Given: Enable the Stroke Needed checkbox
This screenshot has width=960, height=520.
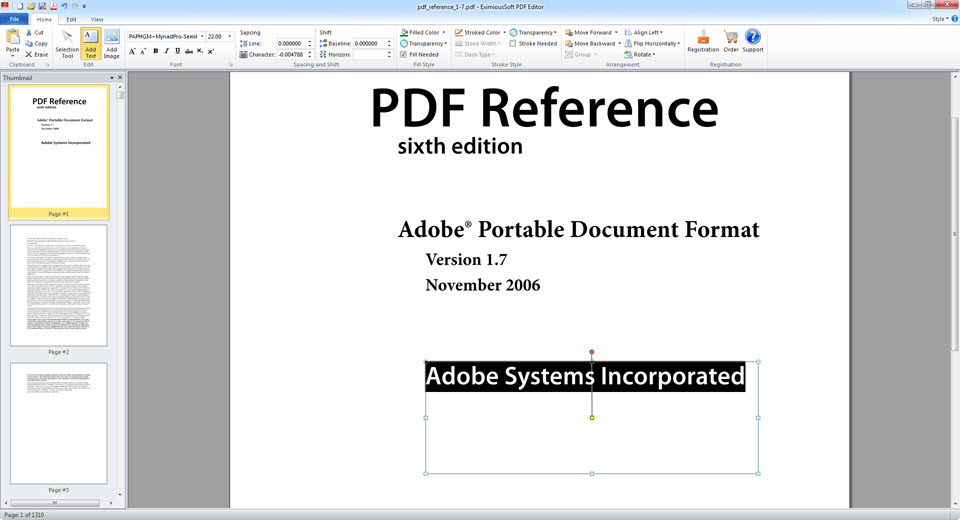Looking at the screenshot, I should 513,44.
